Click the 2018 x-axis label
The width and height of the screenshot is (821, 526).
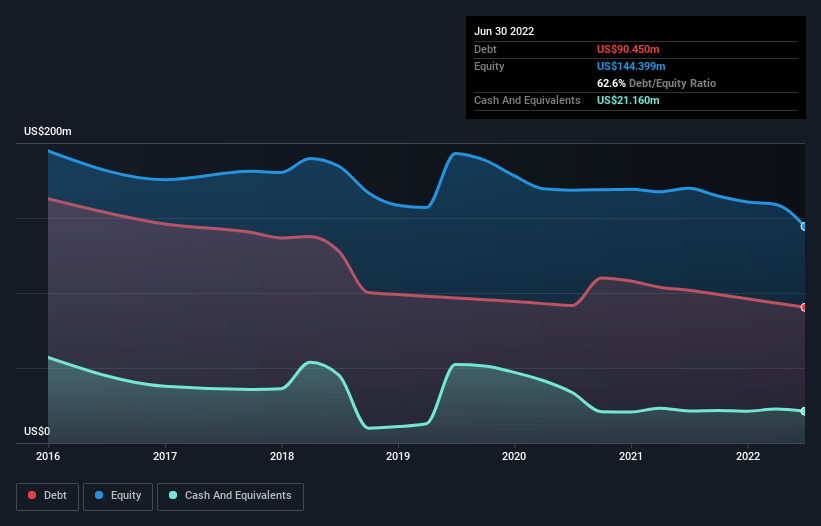[282, 456]
